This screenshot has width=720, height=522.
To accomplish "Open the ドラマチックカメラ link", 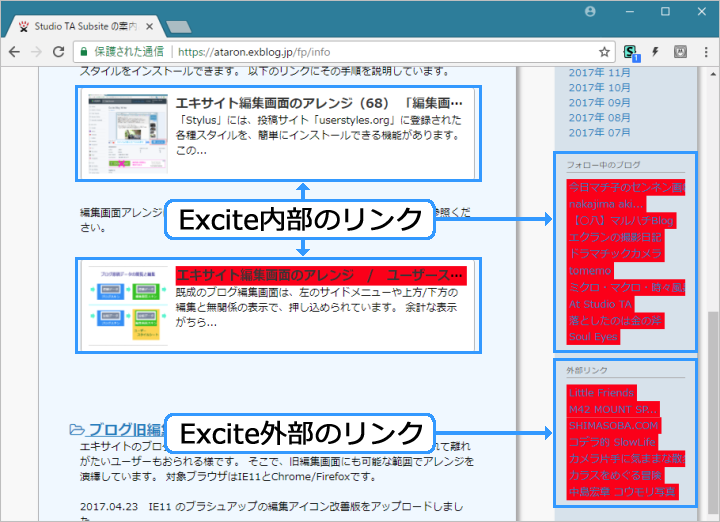I will coord(615,254).
